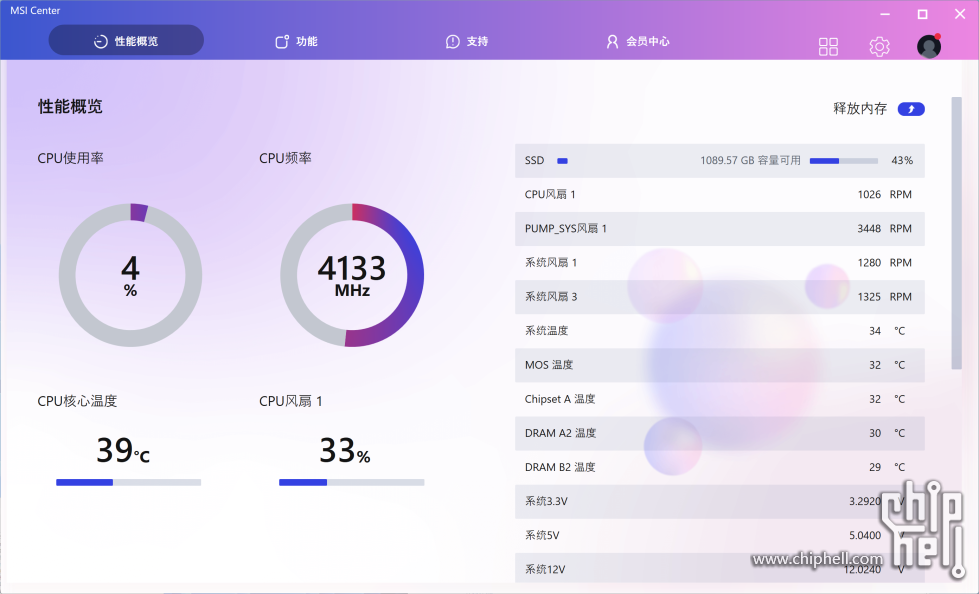Viewport: 979px width, 594px height.
Task: Select the 系统3.3V voltage row
Action: pos(719,501)
